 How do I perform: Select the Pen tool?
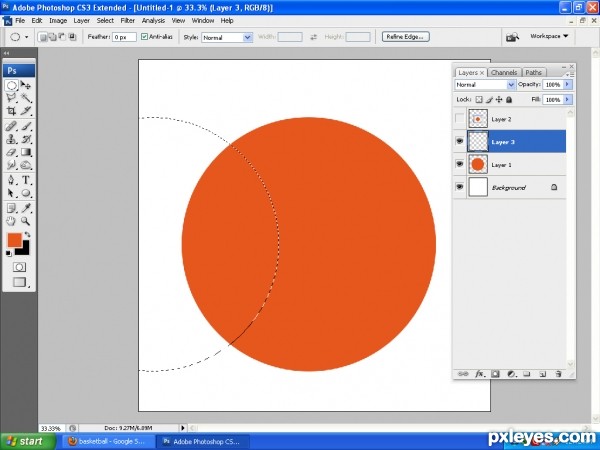(x=11, y=180)
